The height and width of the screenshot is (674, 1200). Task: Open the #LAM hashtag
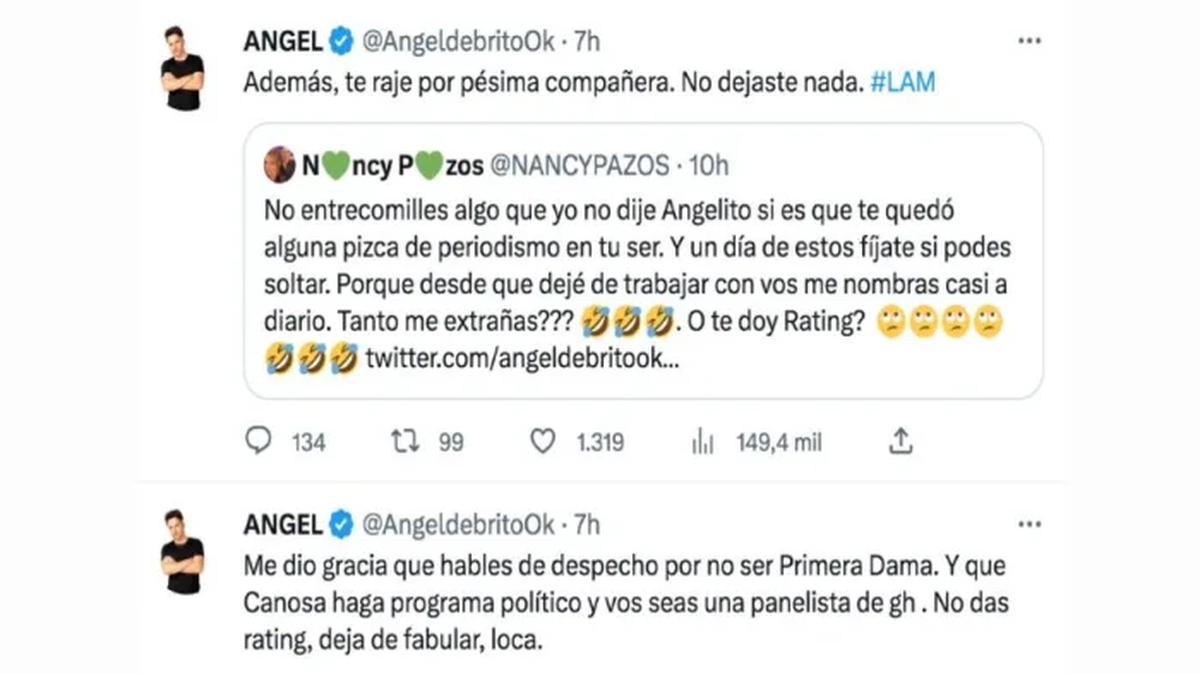click(x=903, y=84)
